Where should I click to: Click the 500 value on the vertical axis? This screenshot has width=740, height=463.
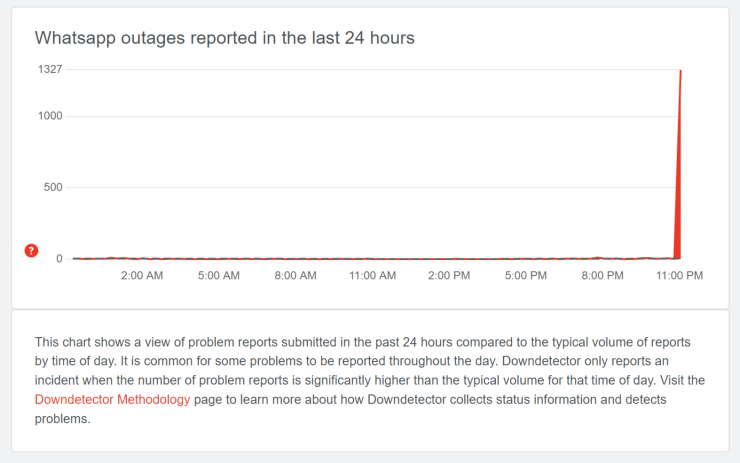click(x=53, y=187)
